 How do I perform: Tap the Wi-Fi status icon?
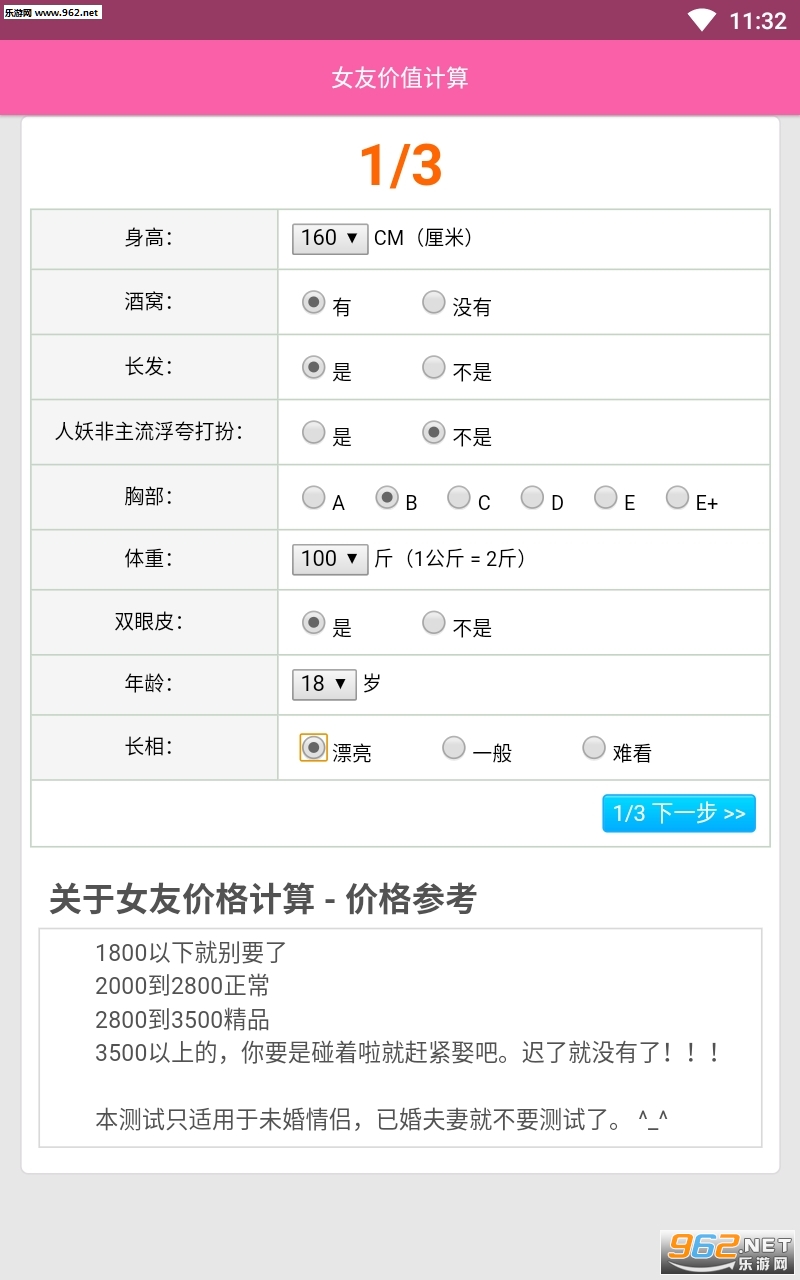tap(702, 20)
